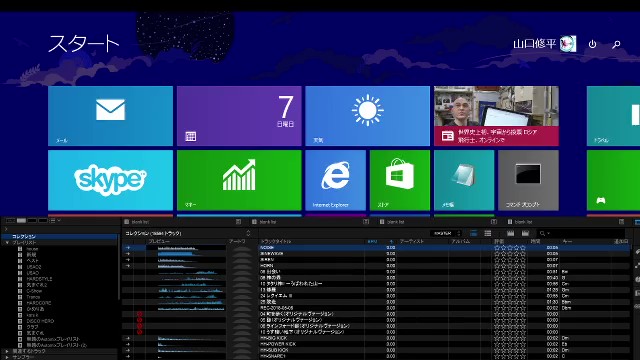Open the green Games tile with controller icon
Image resolution: width=640 pixels, height=360 pixels.
click(613, 180)
